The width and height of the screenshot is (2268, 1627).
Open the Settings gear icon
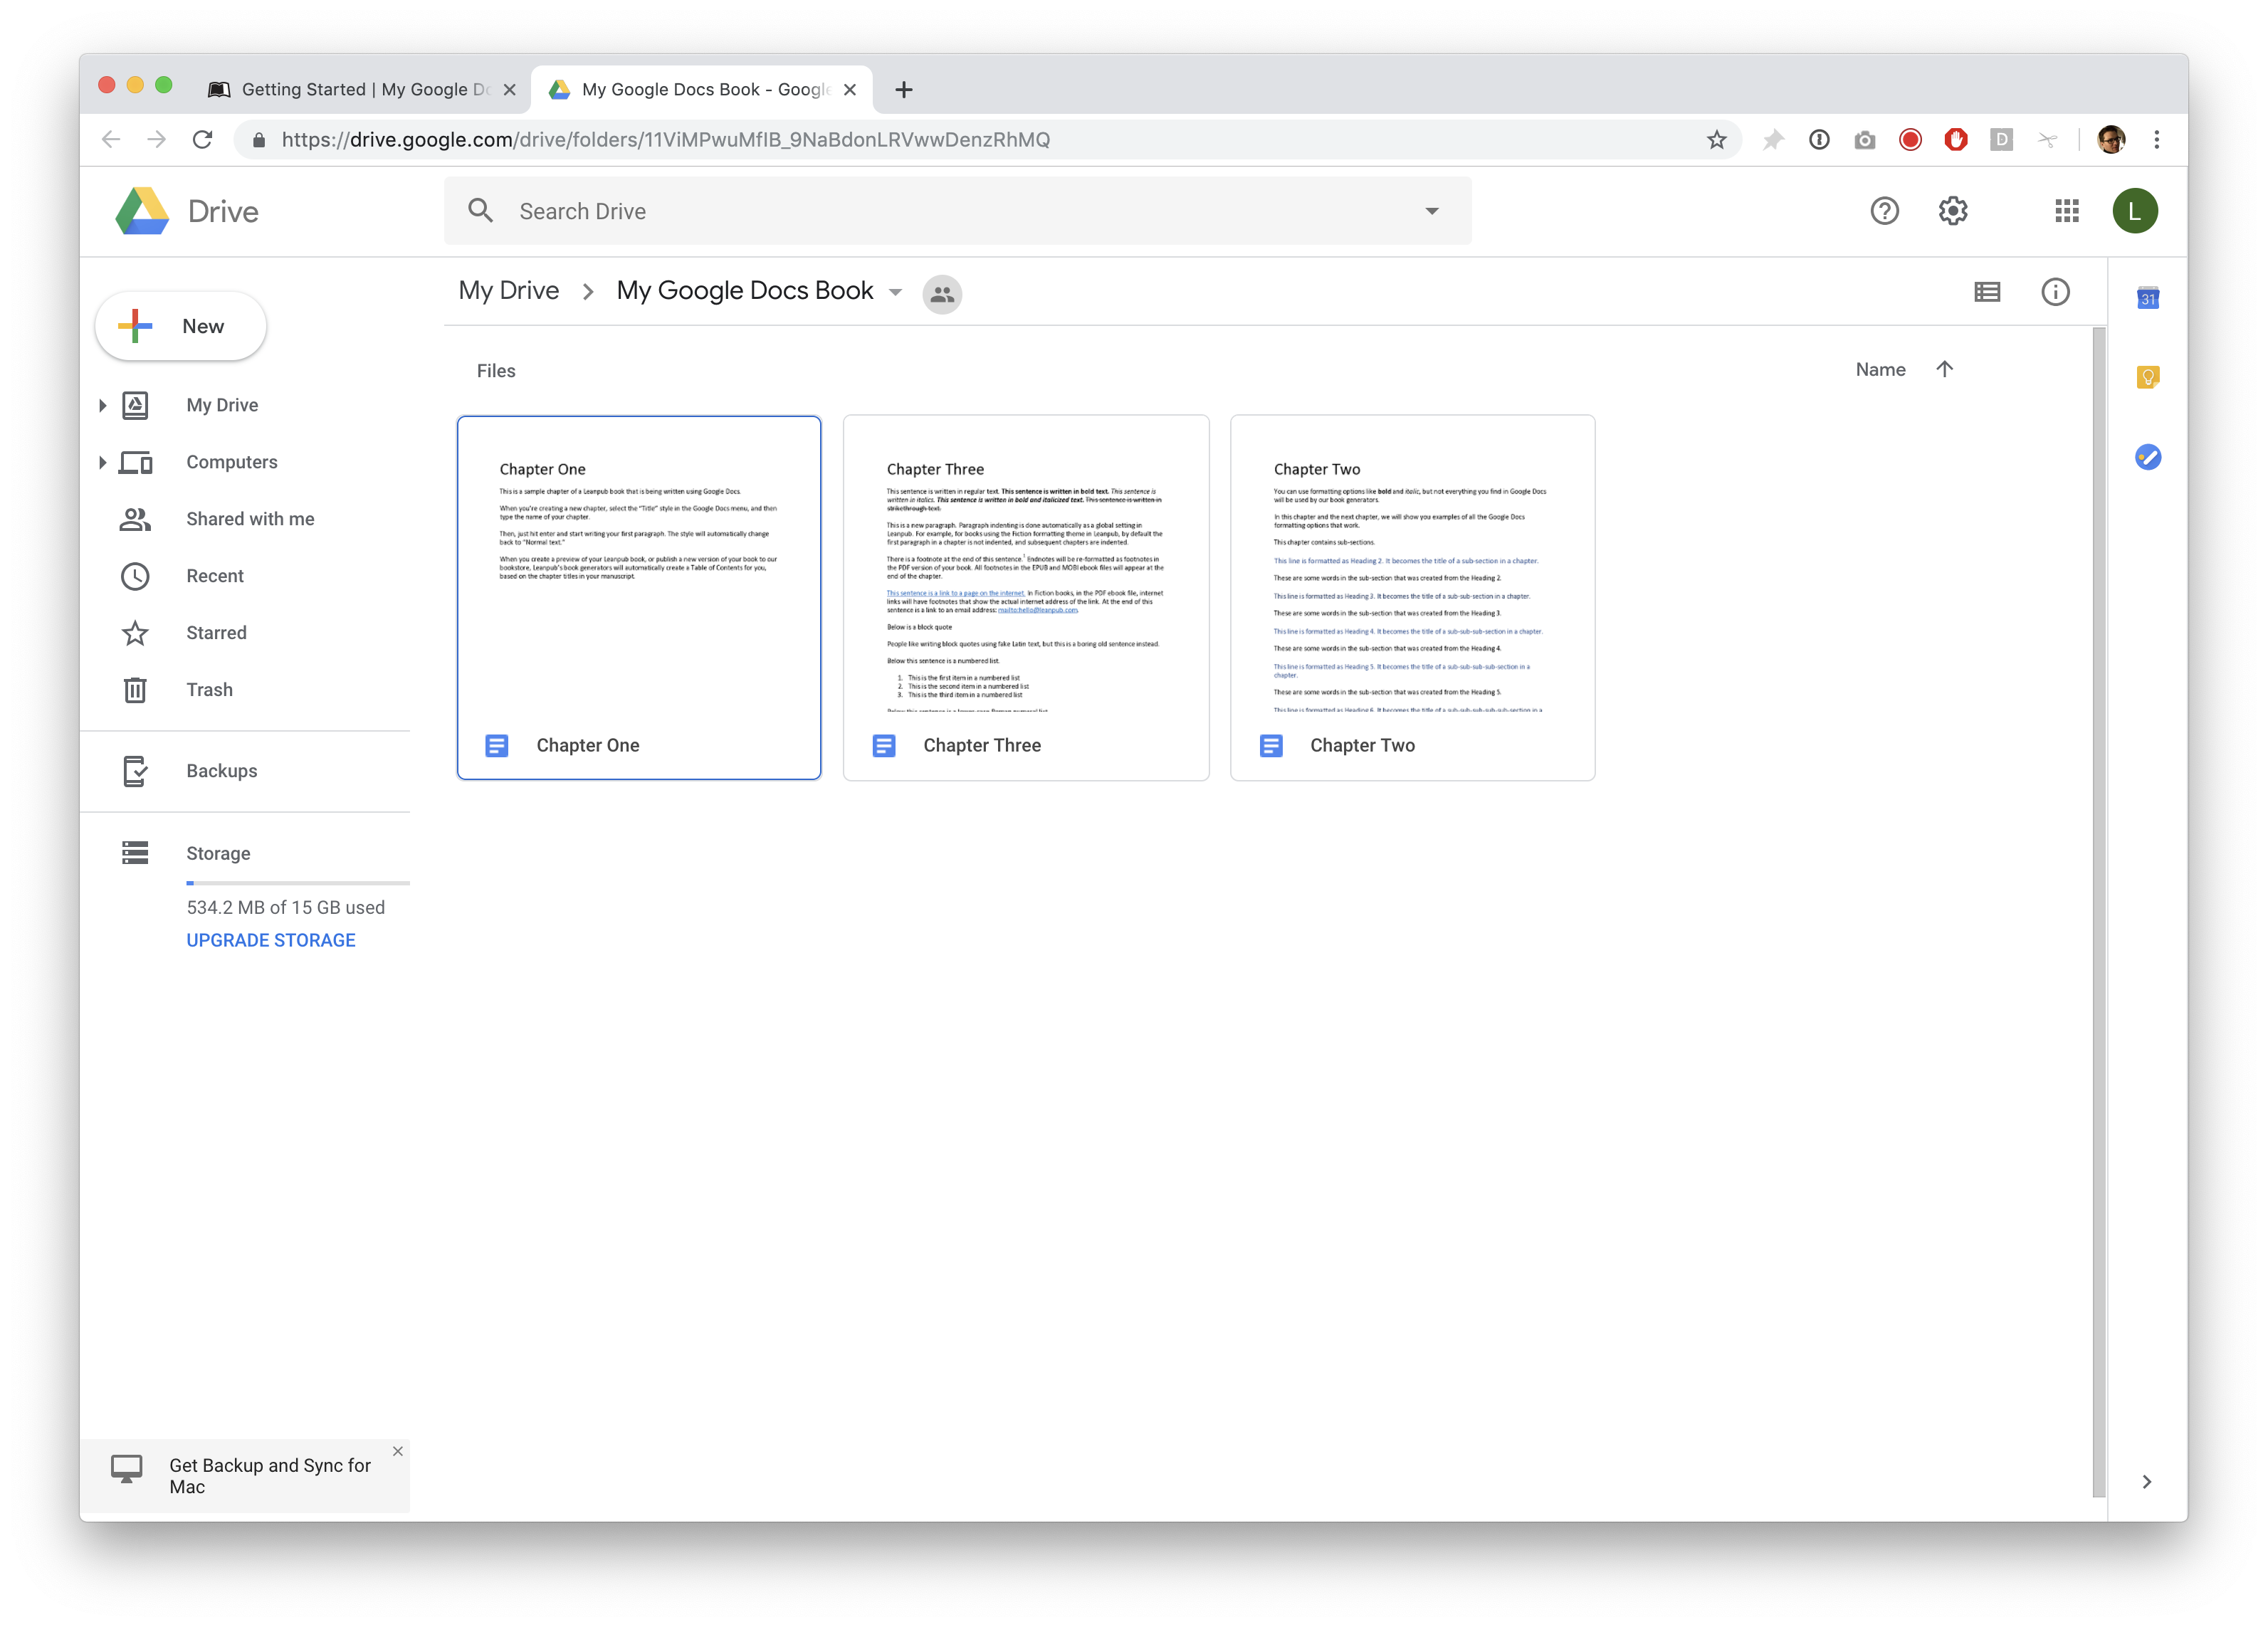point(1952,211)
